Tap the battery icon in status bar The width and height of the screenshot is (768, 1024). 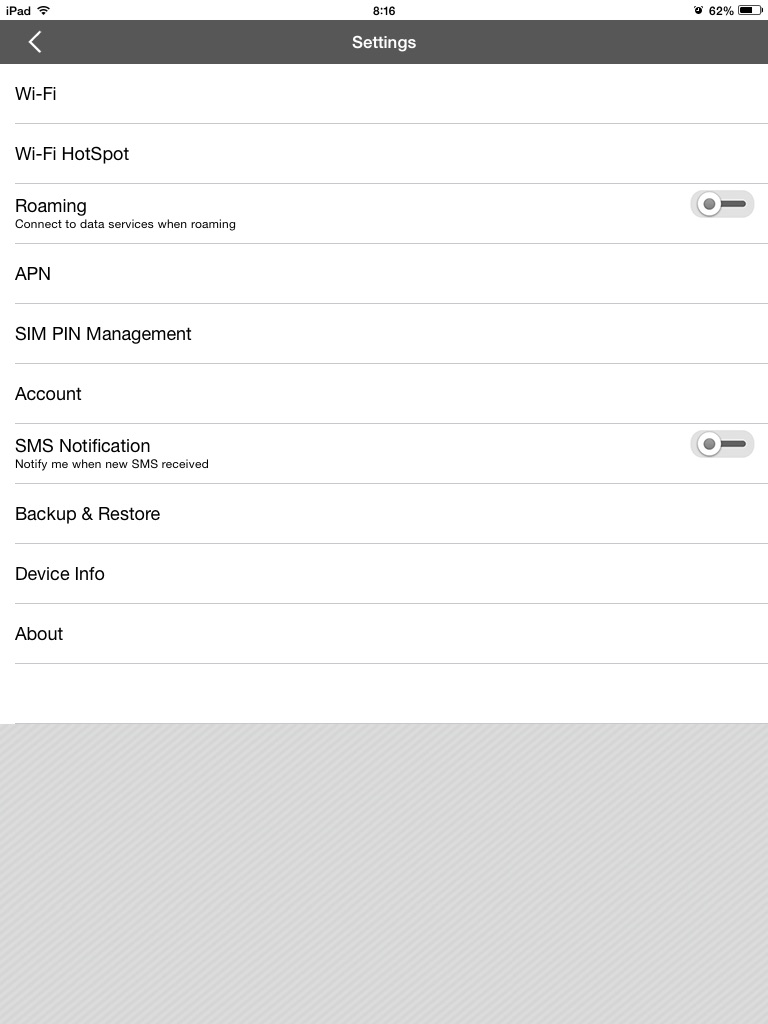[750, 10]
